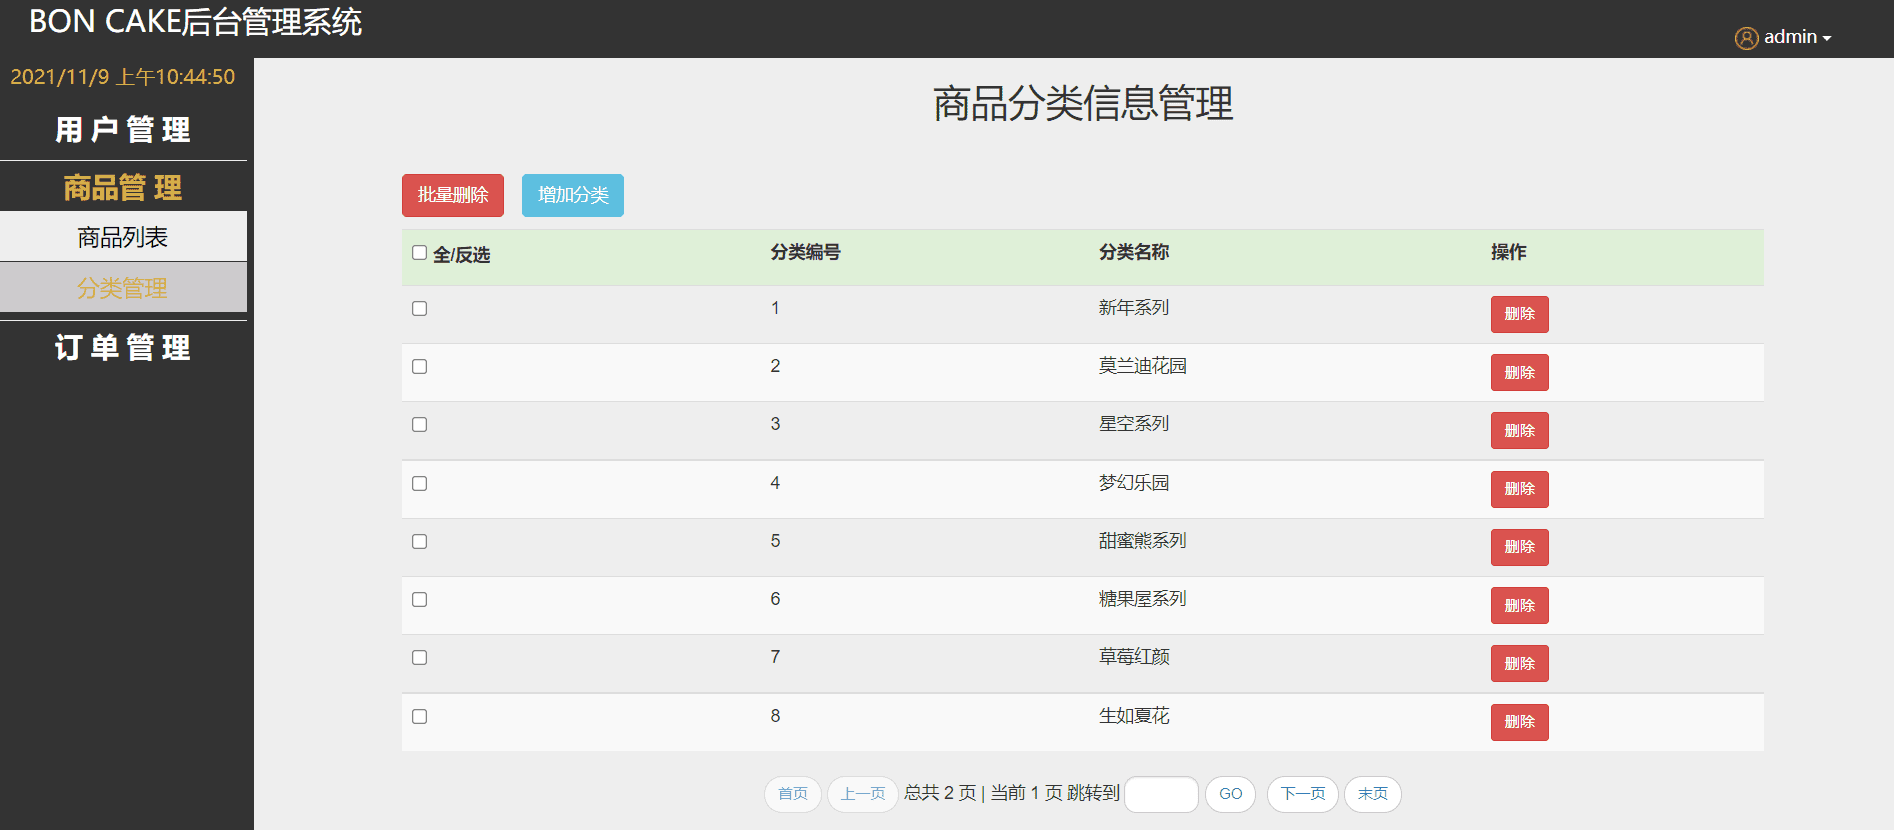Click the 莫兰迪花园 category name
Image resolution: width=1894 pixels, height=830 pixels.
pyautogui.click(x=1143, y=366)
